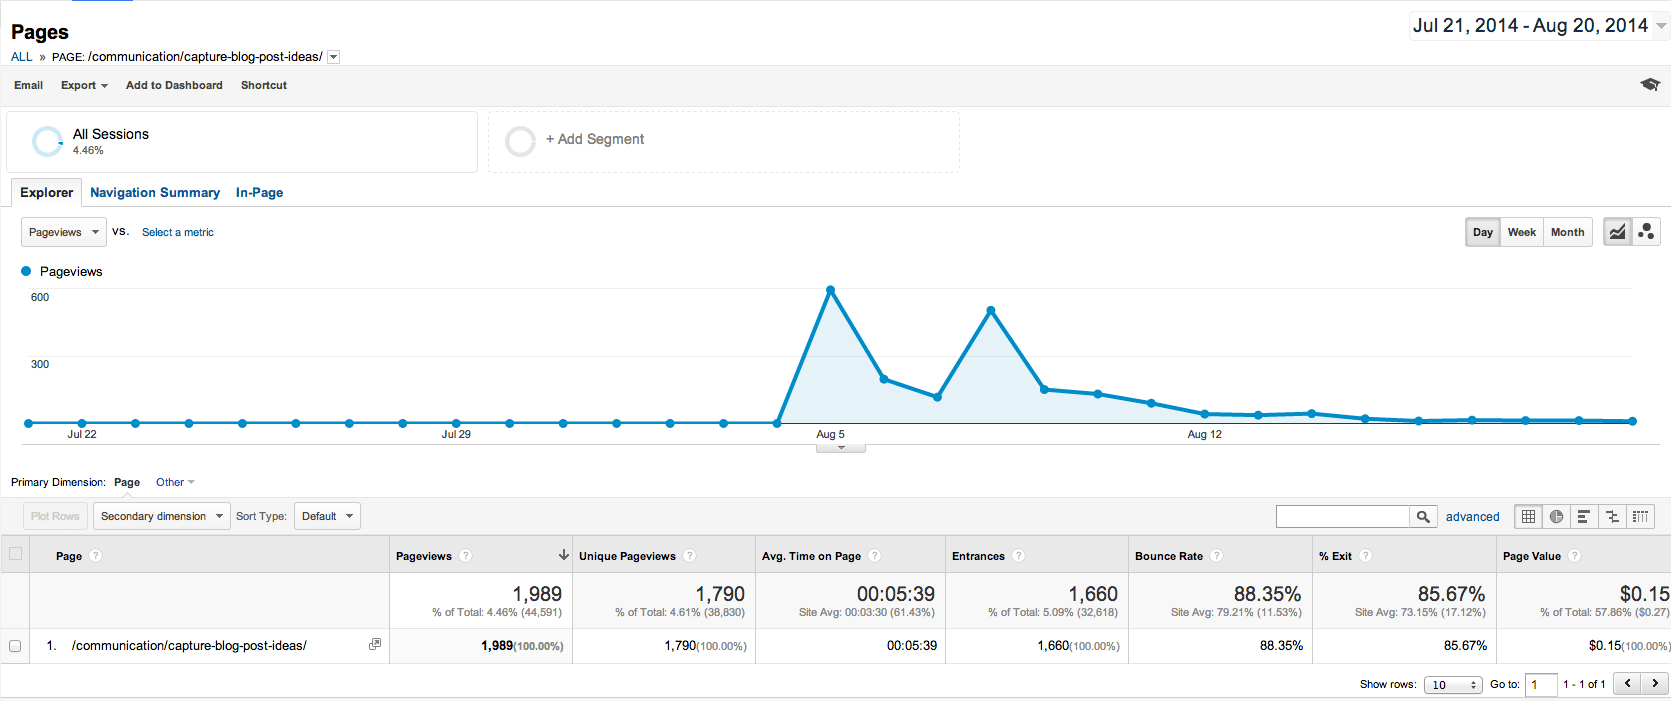Image resolution: width=1671 pixels, height=701 pixels.
Task: Open the date range picker
Action: click(1538, 26)
